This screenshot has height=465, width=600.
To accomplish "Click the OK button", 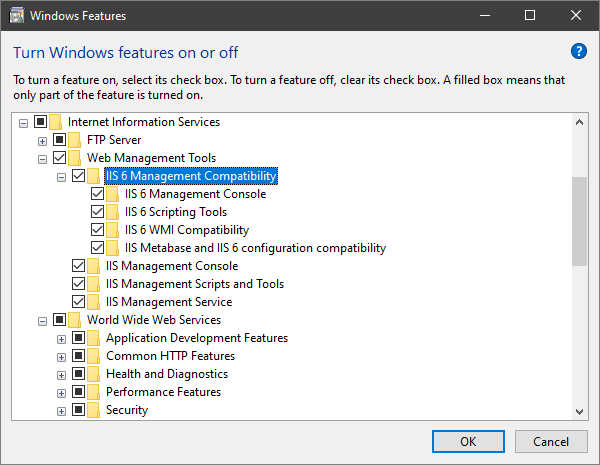I will (468, 442).
